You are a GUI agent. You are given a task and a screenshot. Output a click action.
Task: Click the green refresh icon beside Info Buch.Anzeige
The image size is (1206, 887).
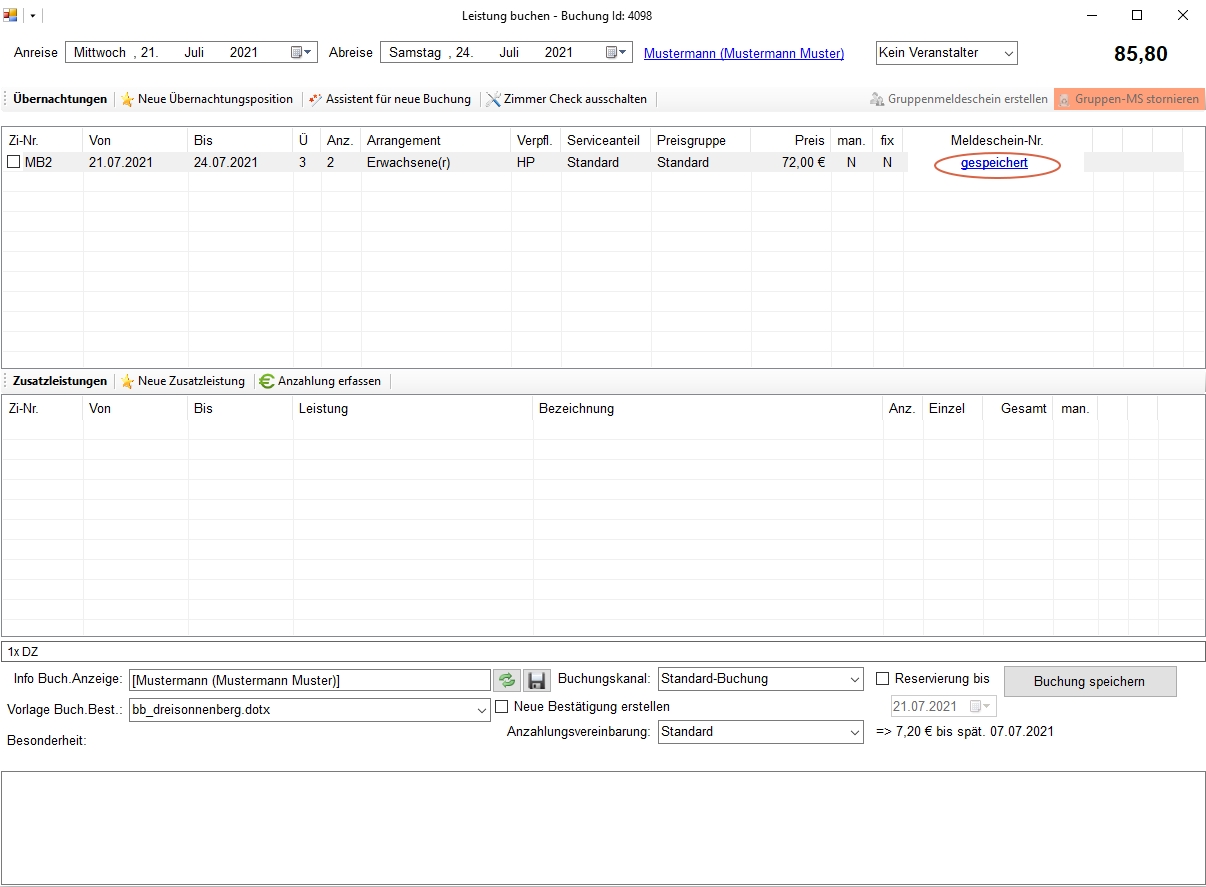(507, 680)
